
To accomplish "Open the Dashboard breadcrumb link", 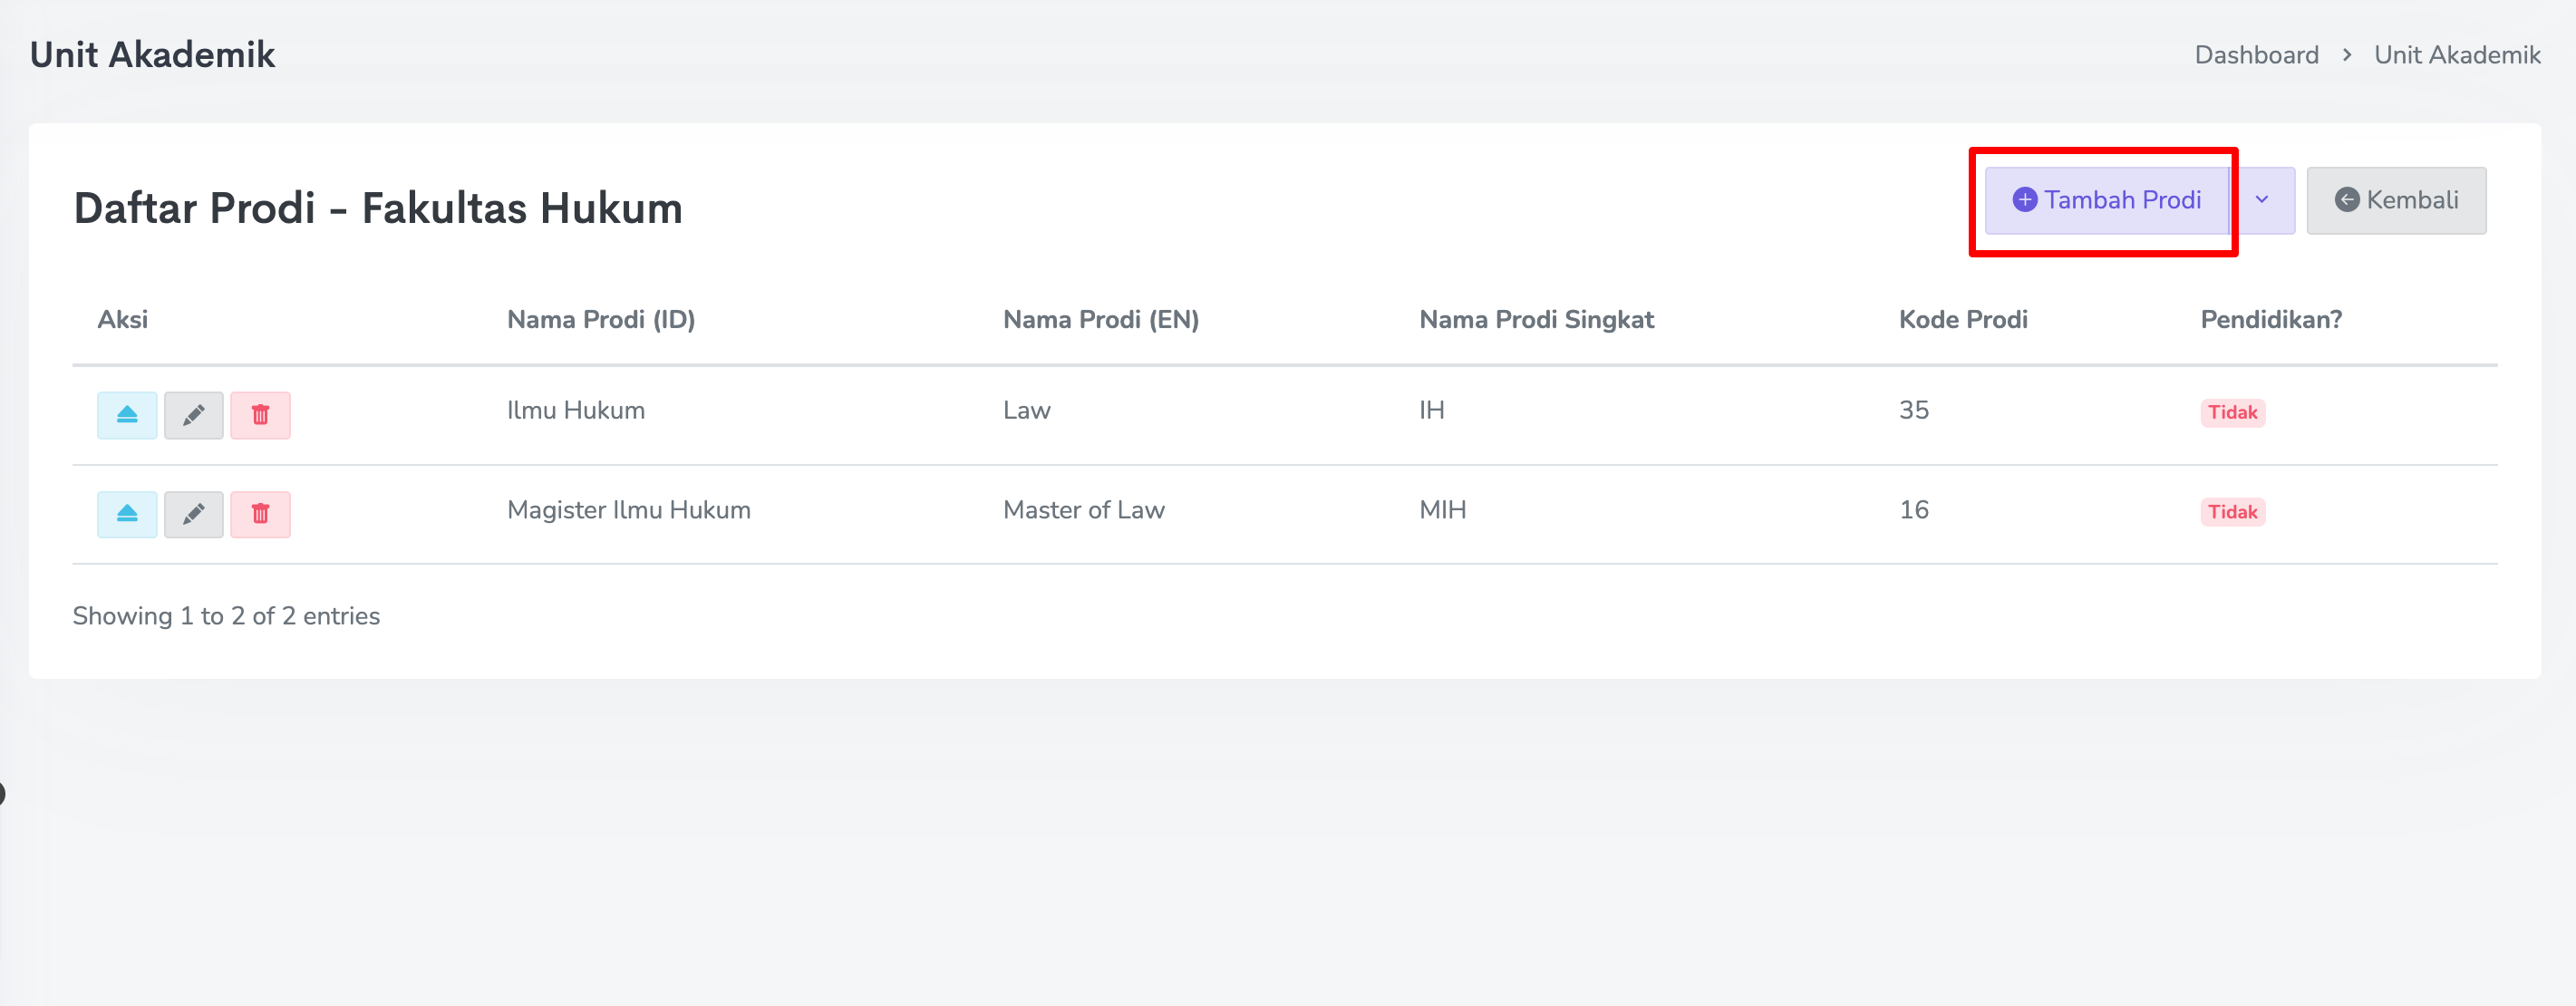I will pos(2256,55).
